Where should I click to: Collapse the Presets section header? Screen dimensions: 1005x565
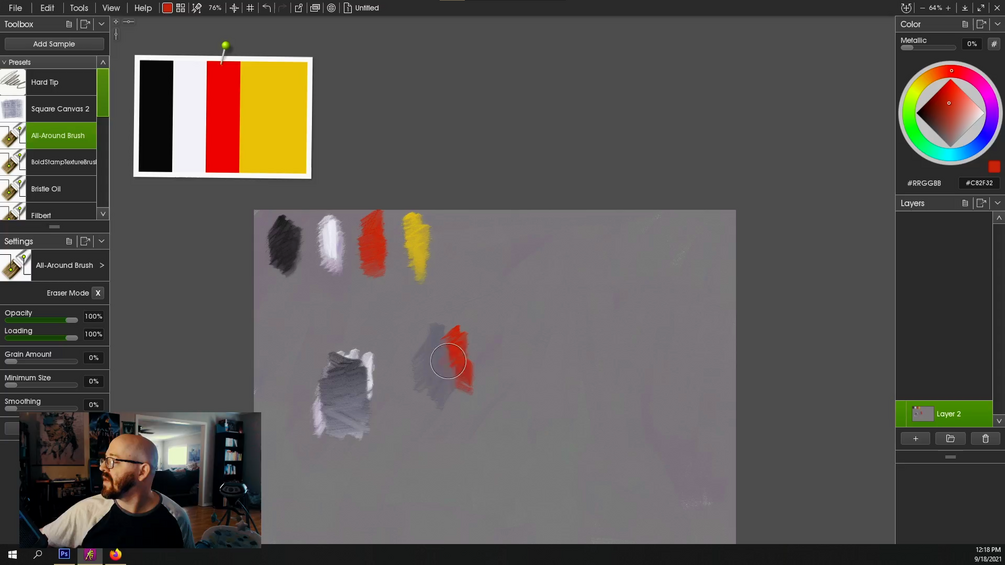pos(48,62)
